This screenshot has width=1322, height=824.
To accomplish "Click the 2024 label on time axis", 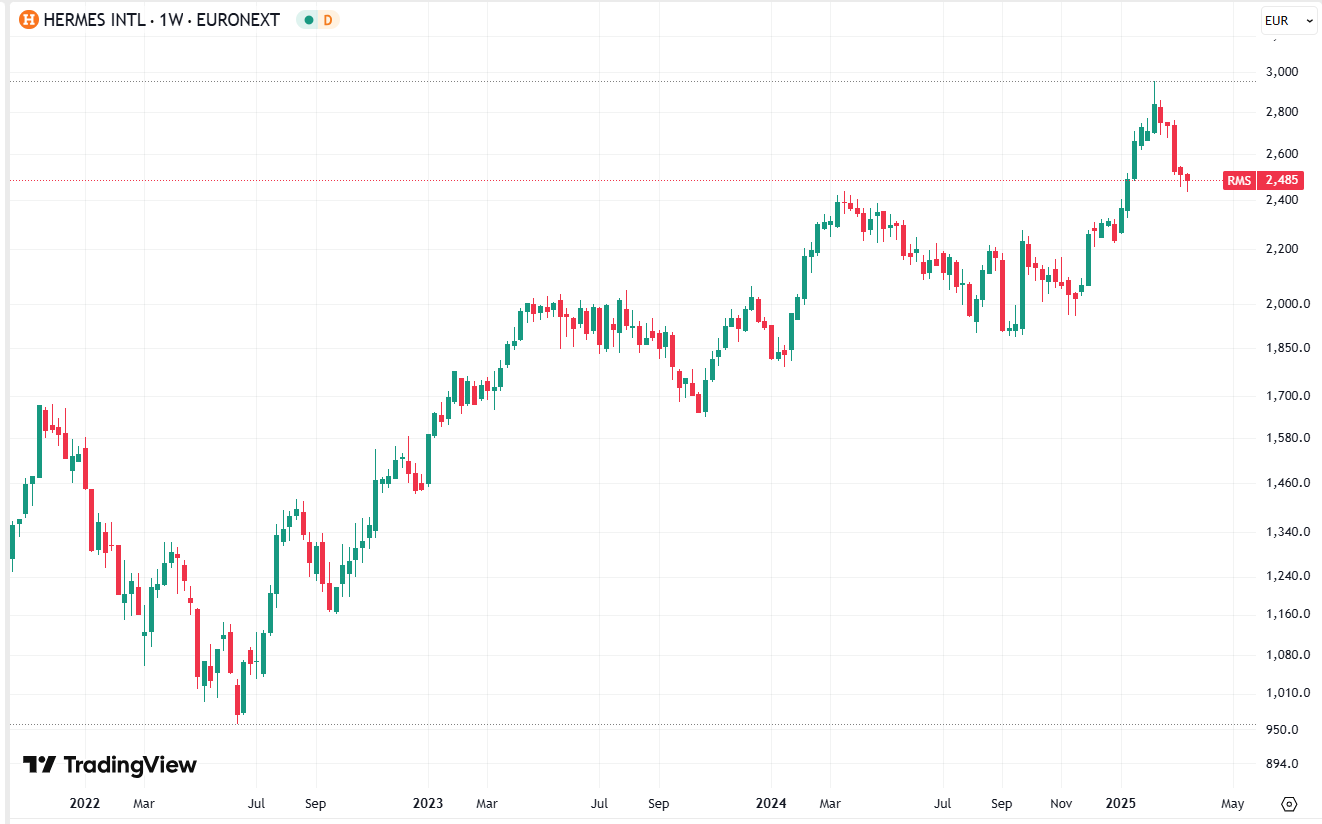I will (771, 803).
